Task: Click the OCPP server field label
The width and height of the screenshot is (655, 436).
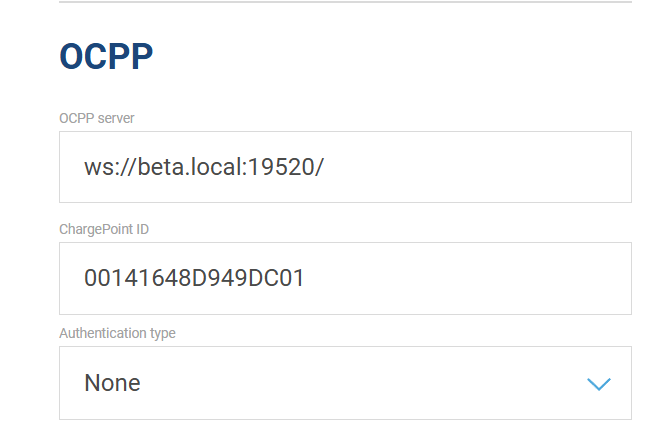Action: pyautogui.click(x=96, y=118)
